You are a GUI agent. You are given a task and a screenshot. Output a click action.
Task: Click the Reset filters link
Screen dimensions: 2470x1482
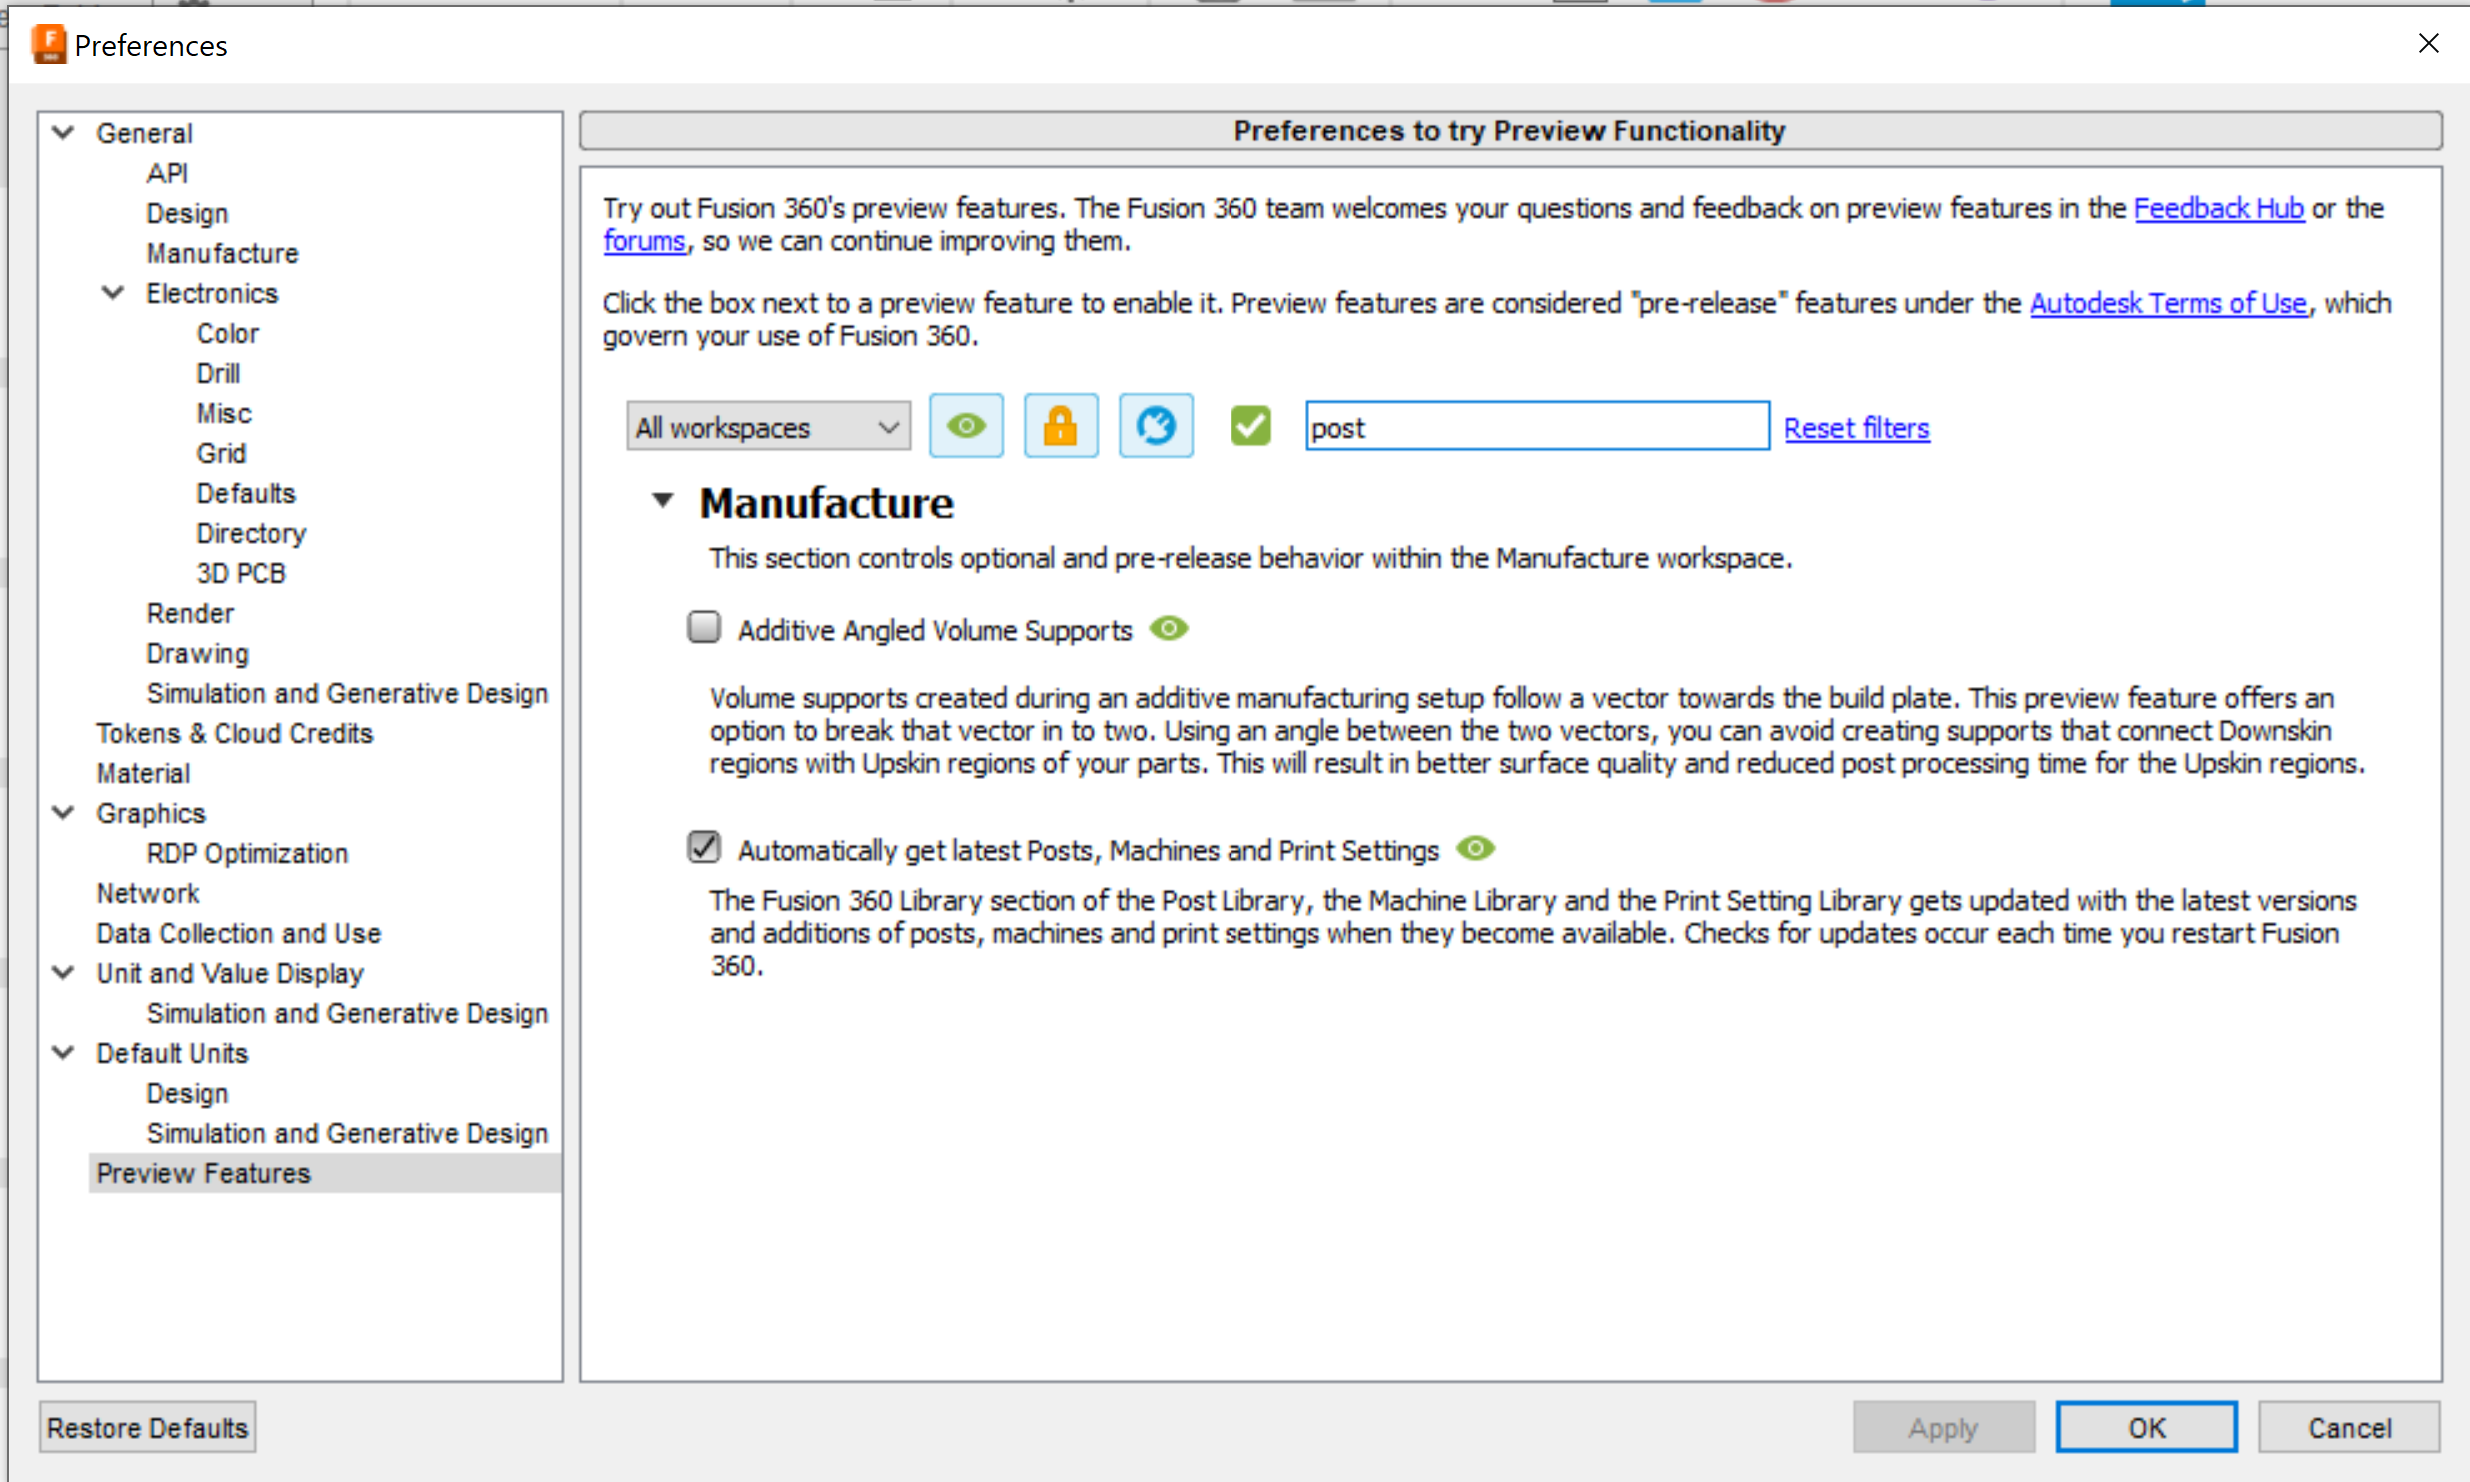(x=1856, y=428)
